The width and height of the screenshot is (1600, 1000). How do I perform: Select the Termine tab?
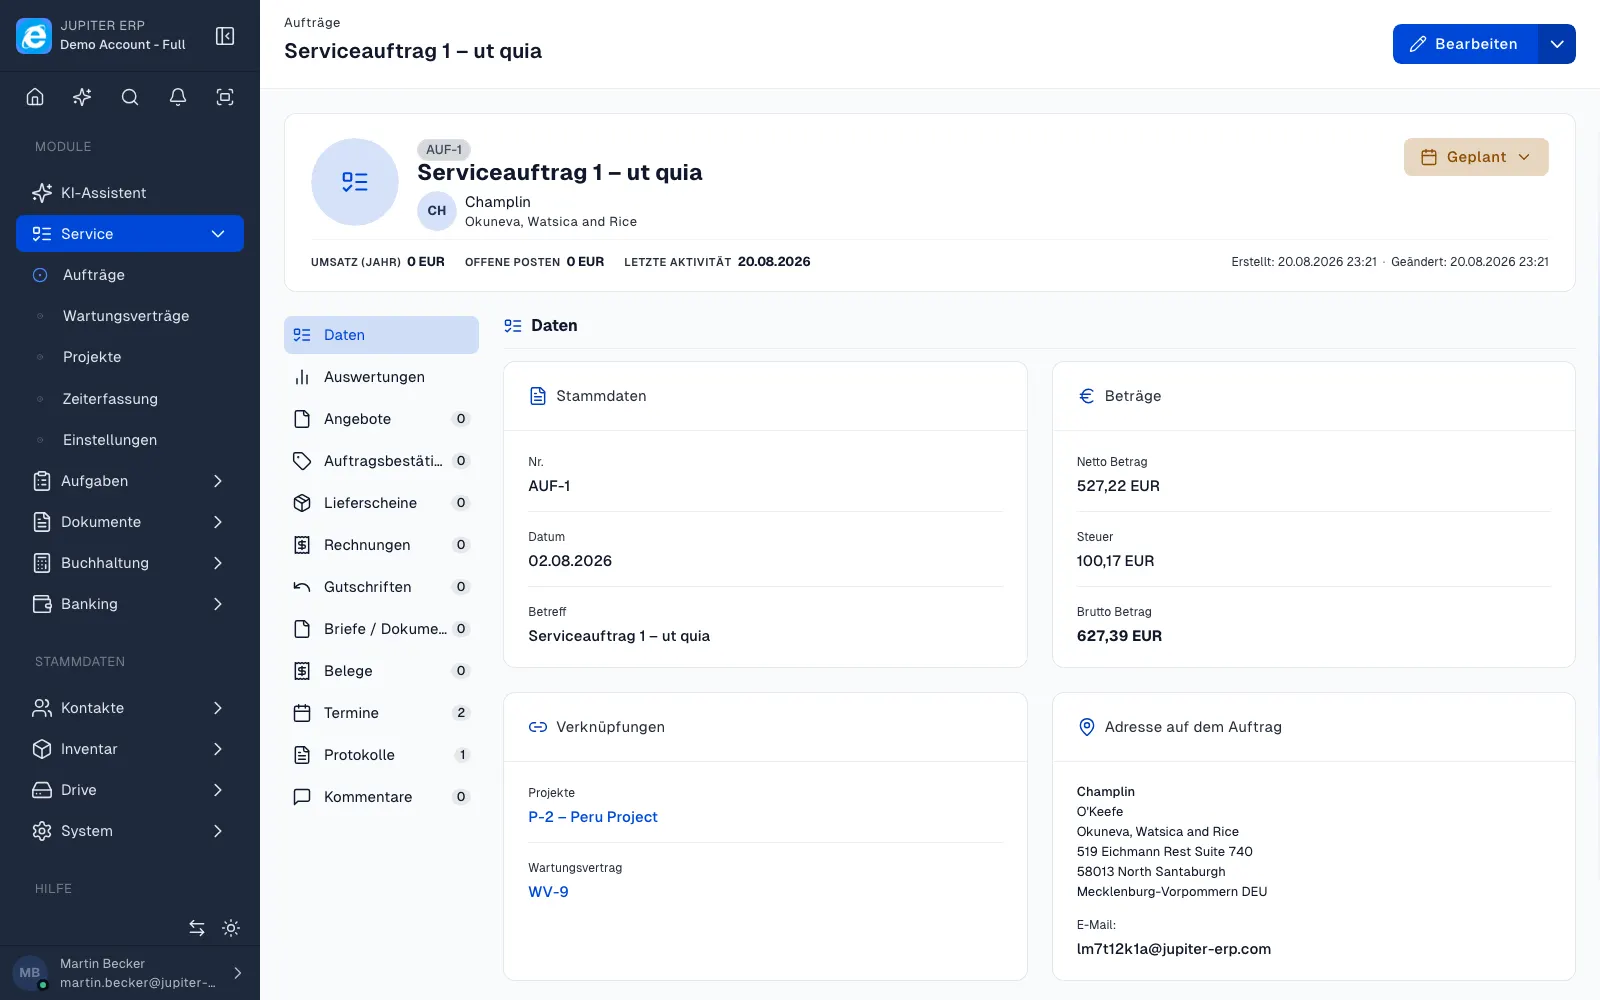381,713
